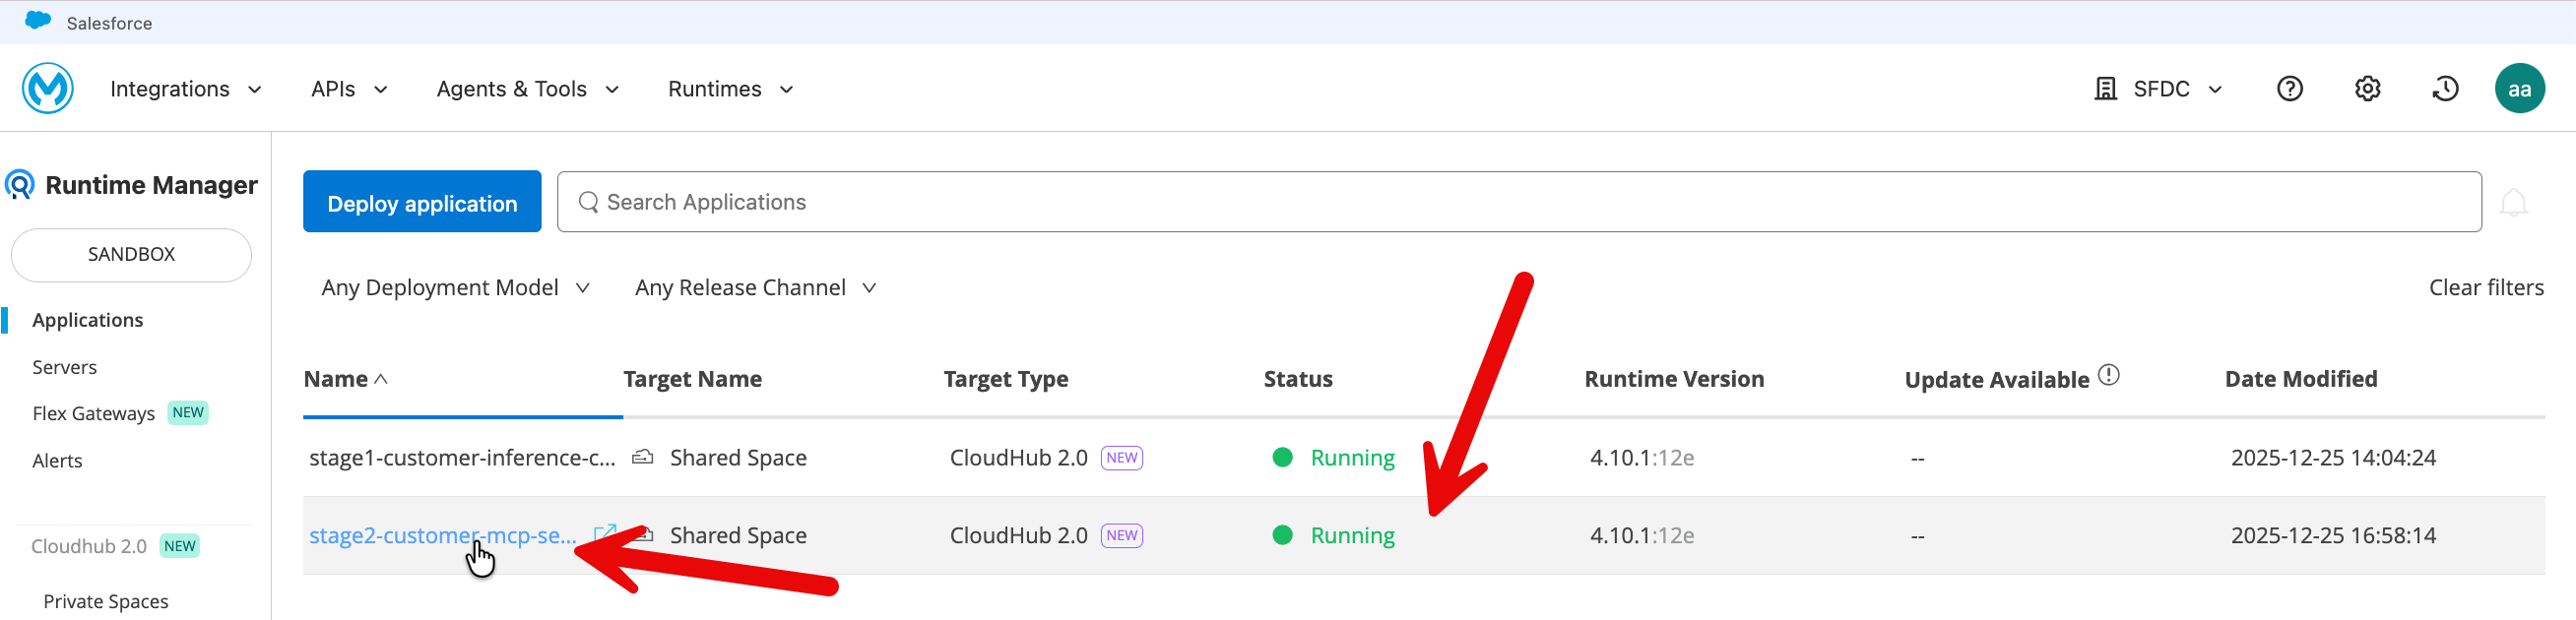Image resolution: width=2576 pixels, height=620 pixels.
Task: Open stage1-customer-inference-c... application
Action: [x=462, y=457]
